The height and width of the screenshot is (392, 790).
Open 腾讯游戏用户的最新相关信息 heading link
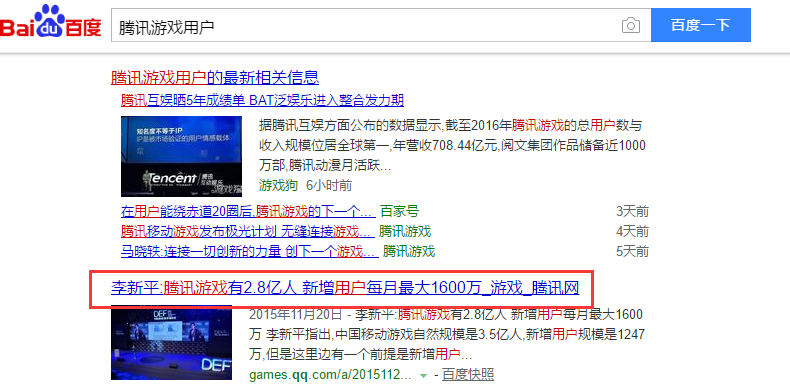215,78
